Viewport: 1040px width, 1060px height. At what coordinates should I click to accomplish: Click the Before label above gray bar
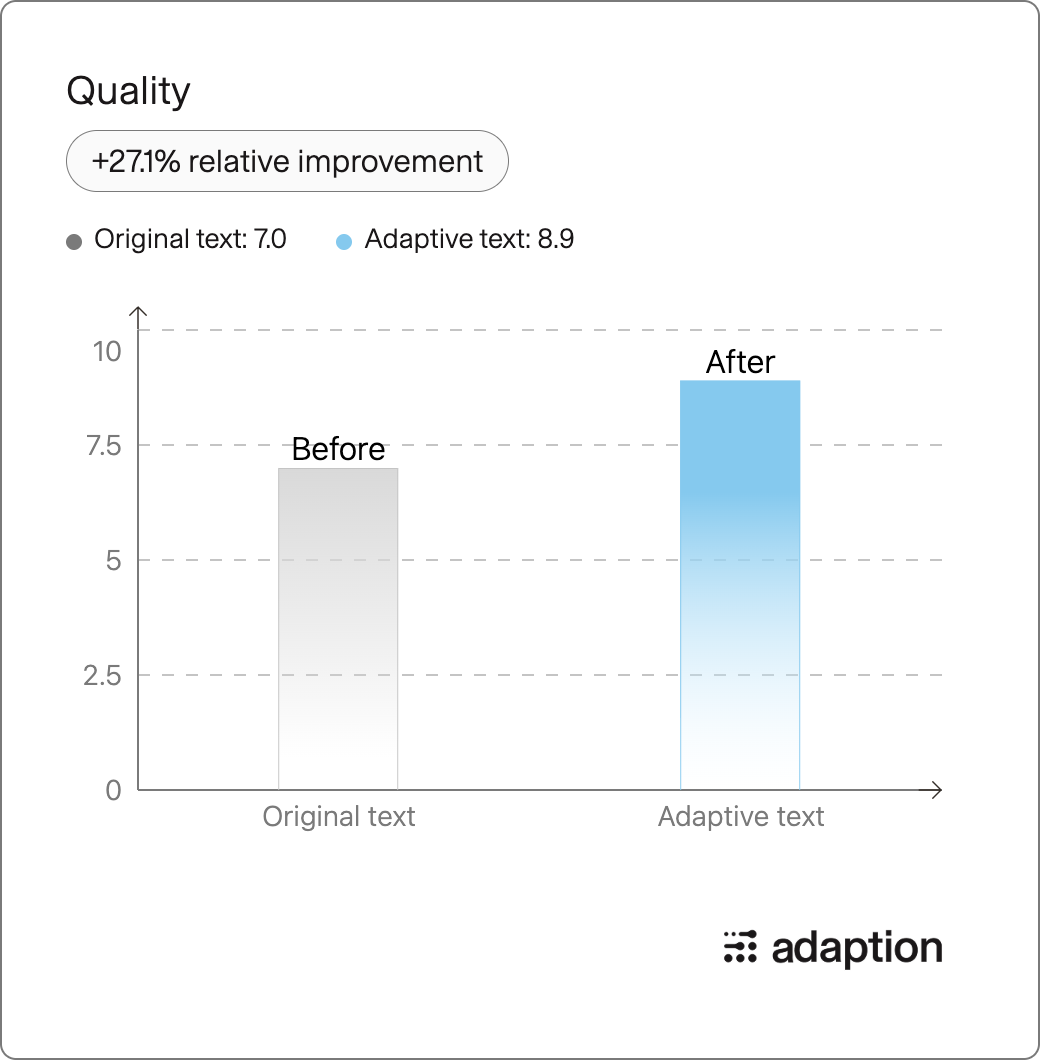tap(338, 449)
